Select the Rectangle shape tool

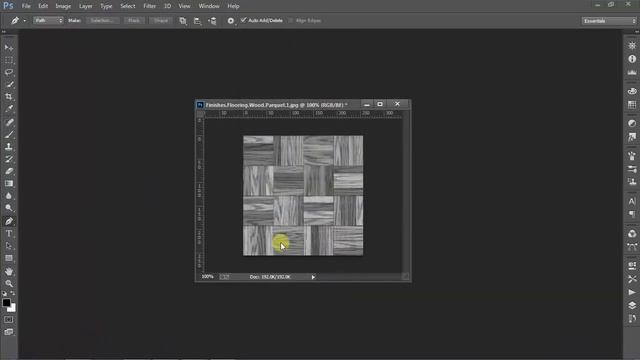9,258
